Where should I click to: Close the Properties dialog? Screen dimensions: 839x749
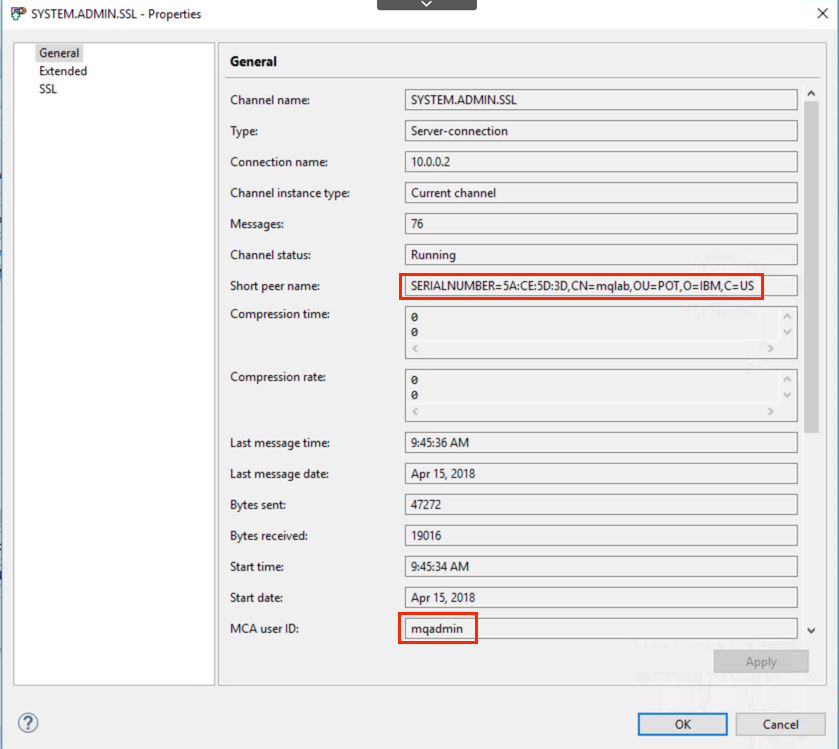click(x=822, y=13)
